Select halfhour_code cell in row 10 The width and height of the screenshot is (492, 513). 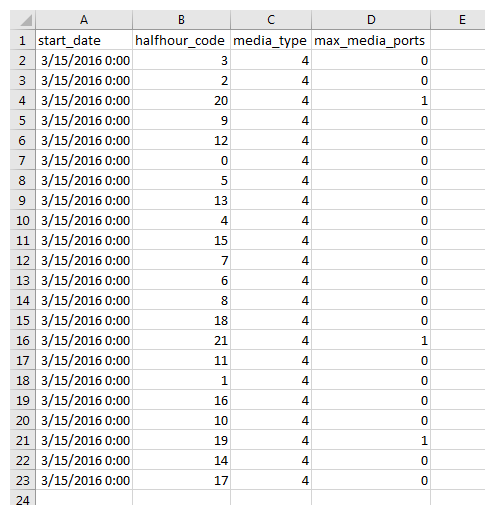(x=181, y=220)
